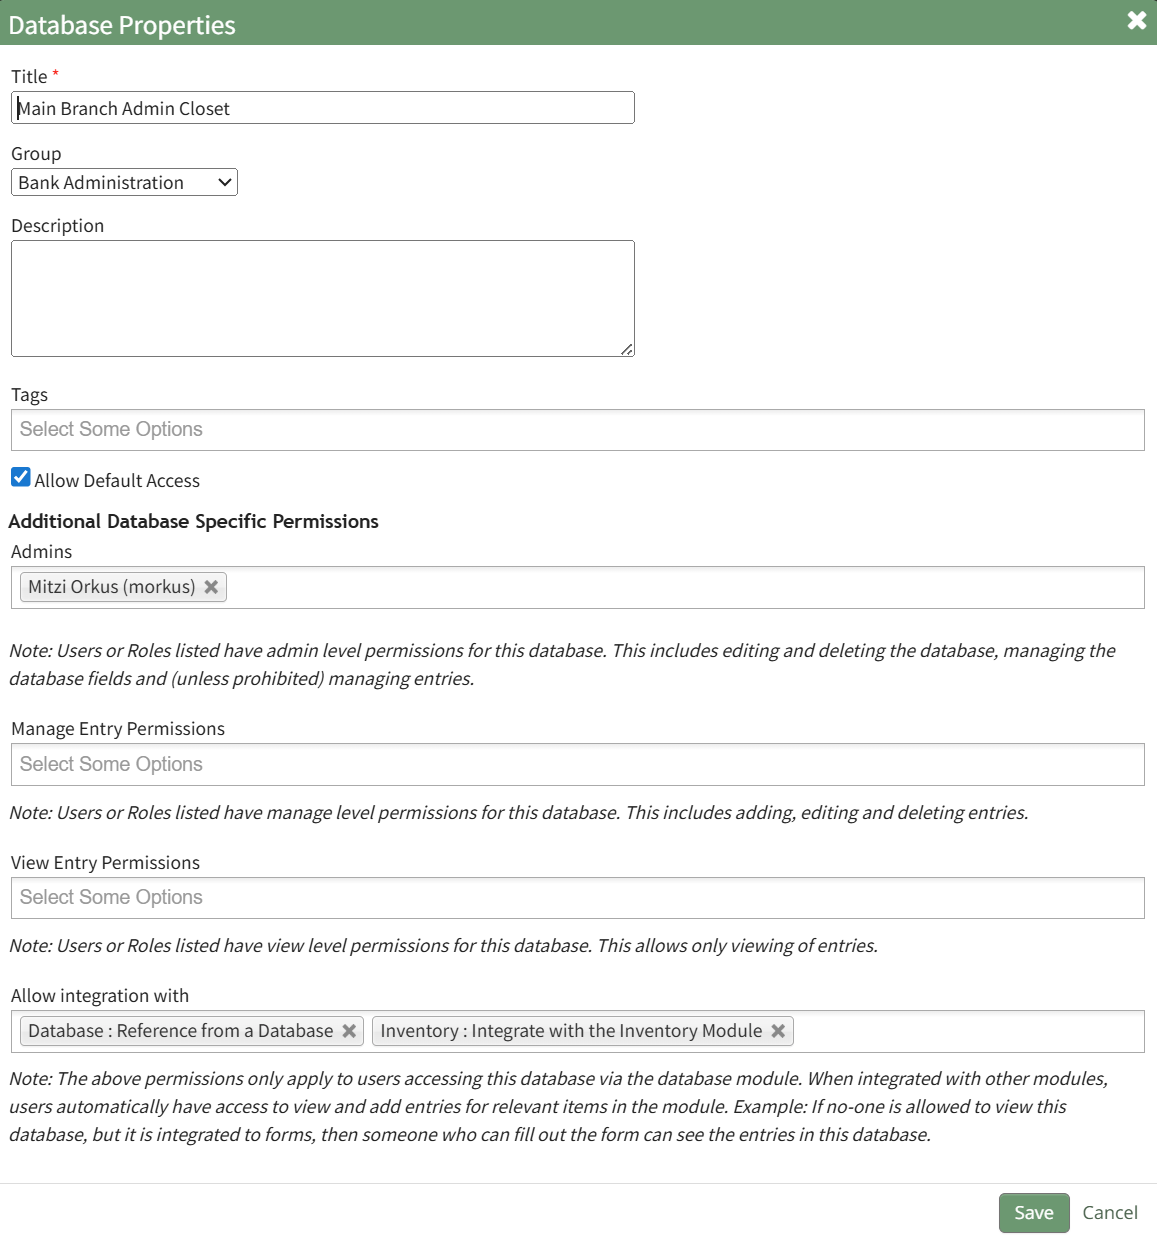Focus the Description text area
Image resolution: width=1157 pixels, height=1241 pixels.
tap(323, 298)
